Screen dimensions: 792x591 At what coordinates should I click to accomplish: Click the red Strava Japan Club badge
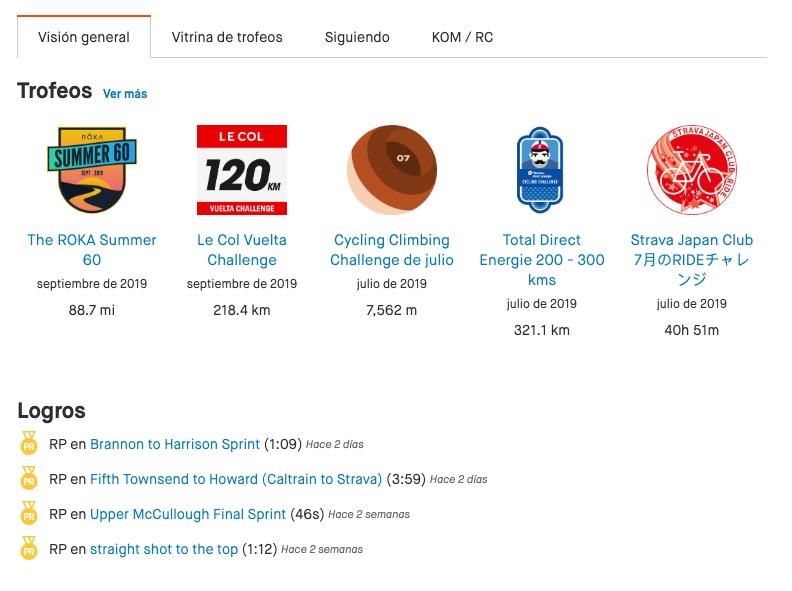692,170
